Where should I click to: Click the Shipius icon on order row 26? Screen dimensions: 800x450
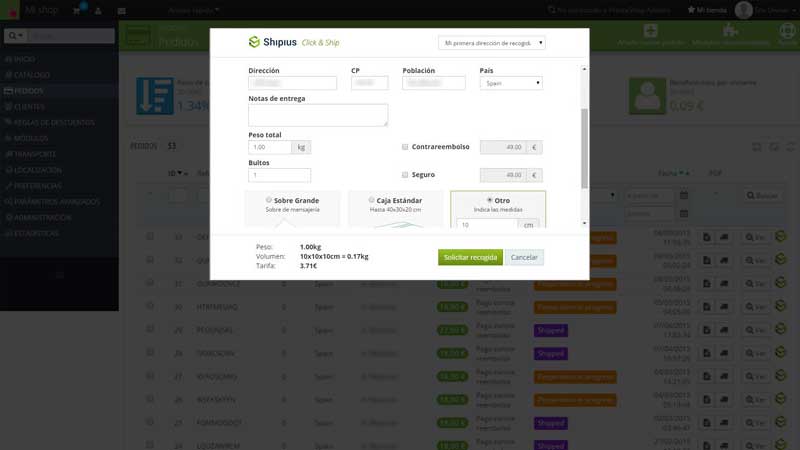[x=780, y=398]
